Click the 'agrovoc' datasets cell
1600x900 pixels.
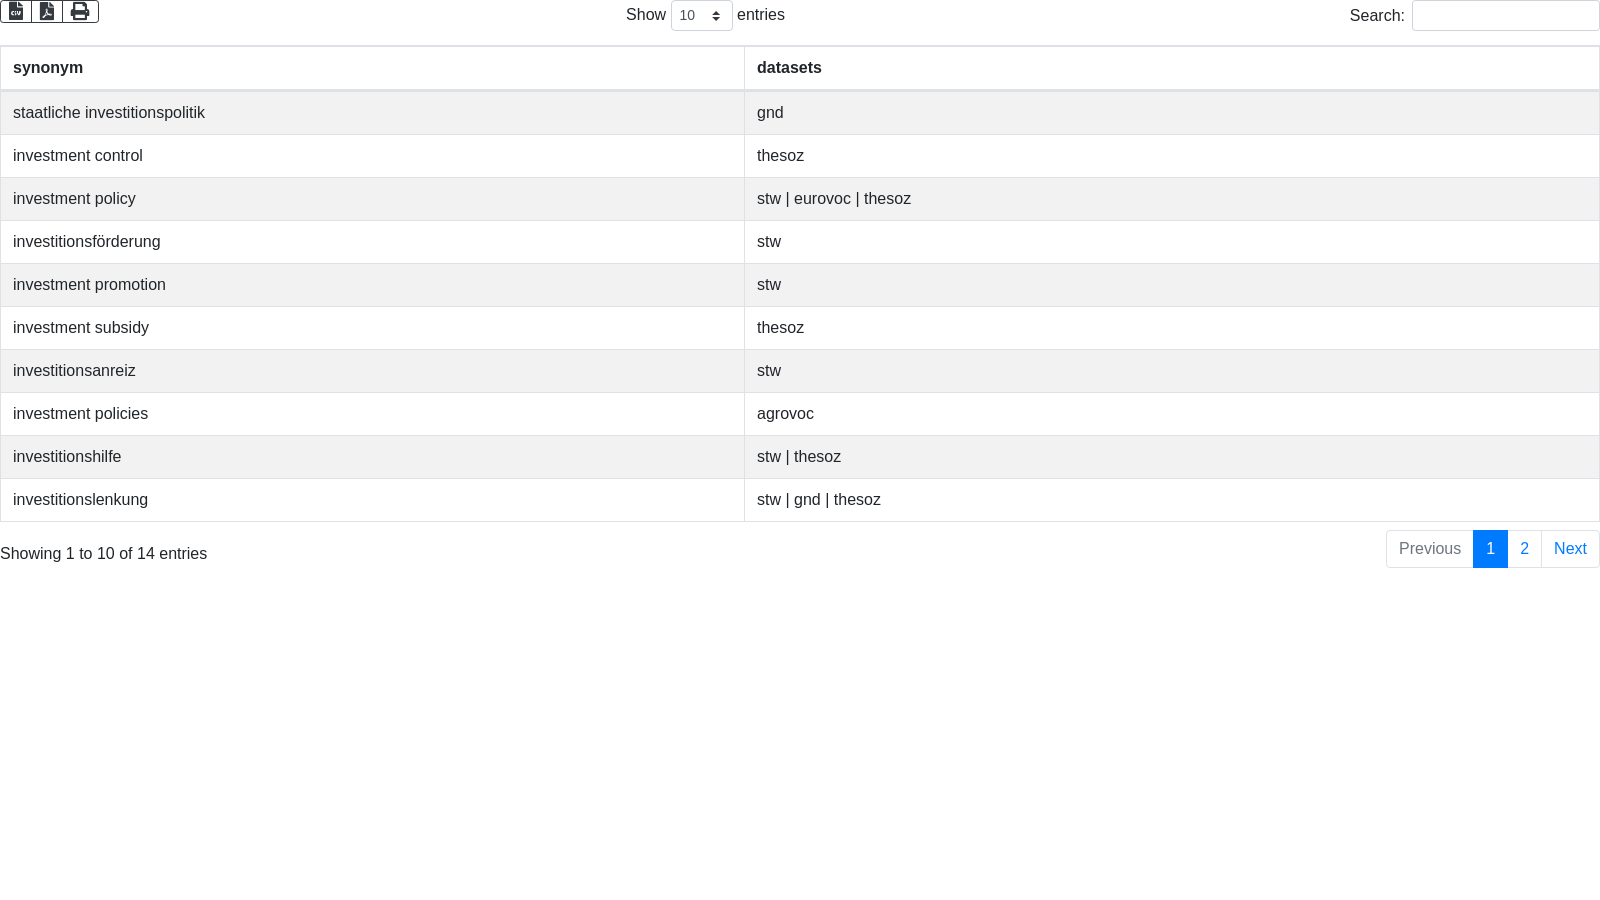pyautogui.click(x=785, y=414)
